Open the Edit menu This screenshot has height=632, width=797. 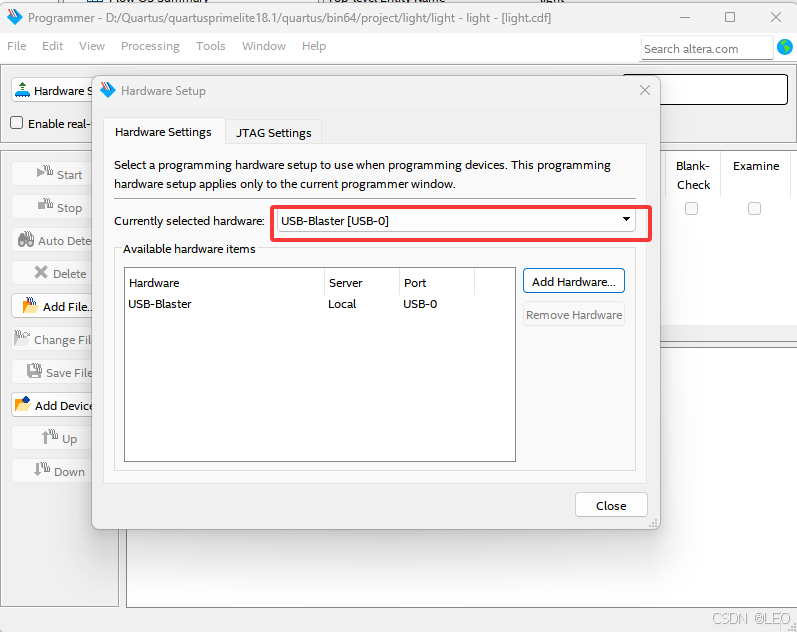coord(52,46)
